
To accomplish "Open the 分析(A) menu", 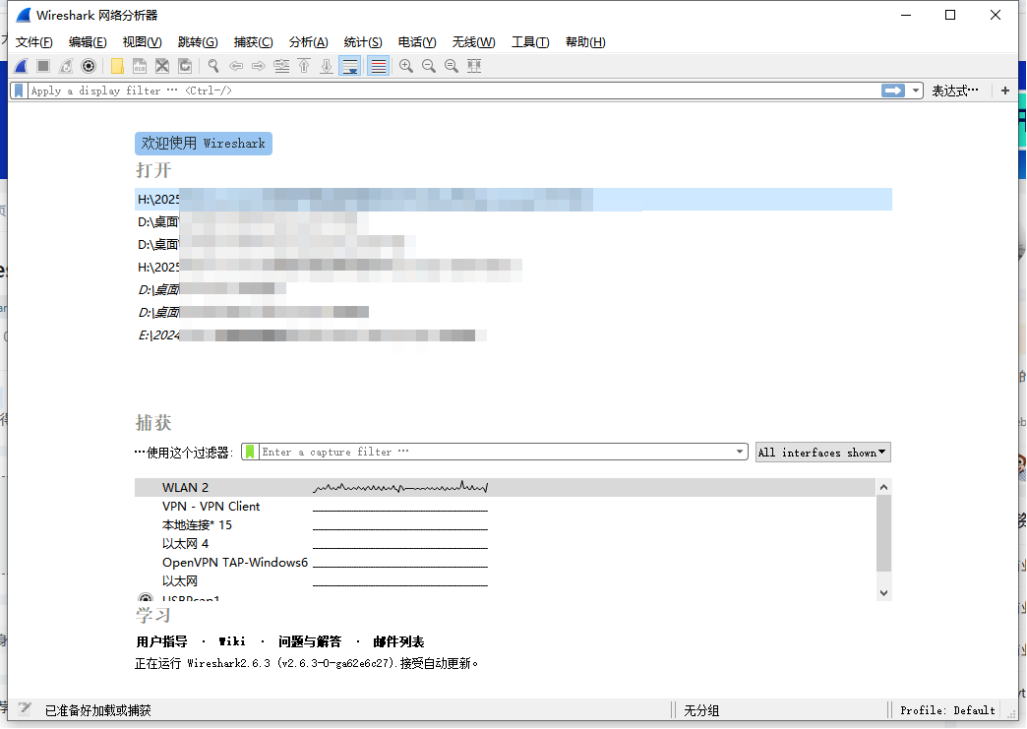I will coord(308,42).
